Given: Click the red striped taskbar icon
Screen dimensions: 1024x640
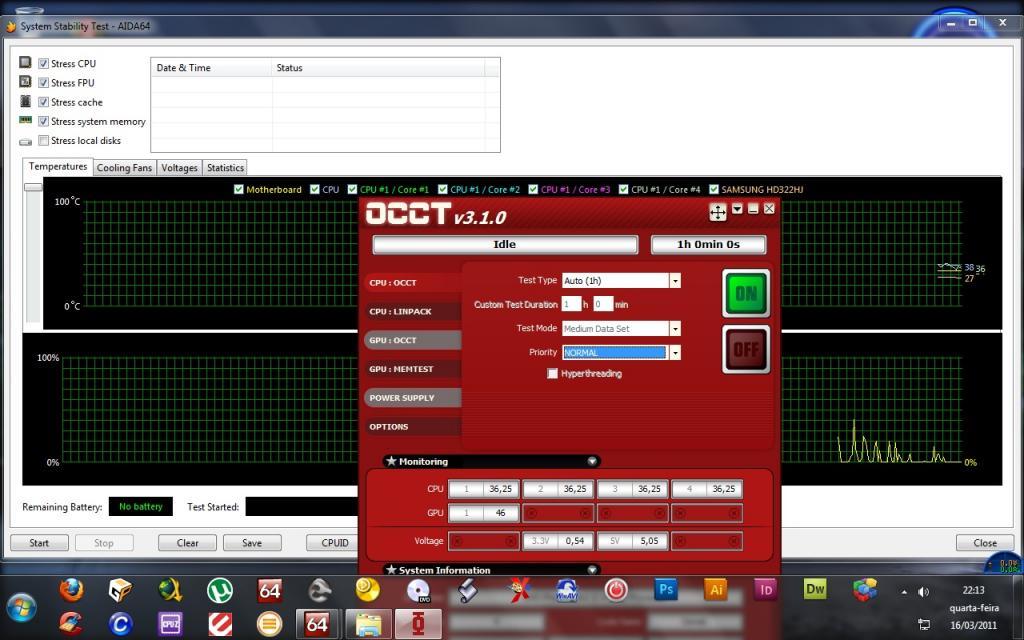Looking at the screenshot, I should [x=220, y=624].
